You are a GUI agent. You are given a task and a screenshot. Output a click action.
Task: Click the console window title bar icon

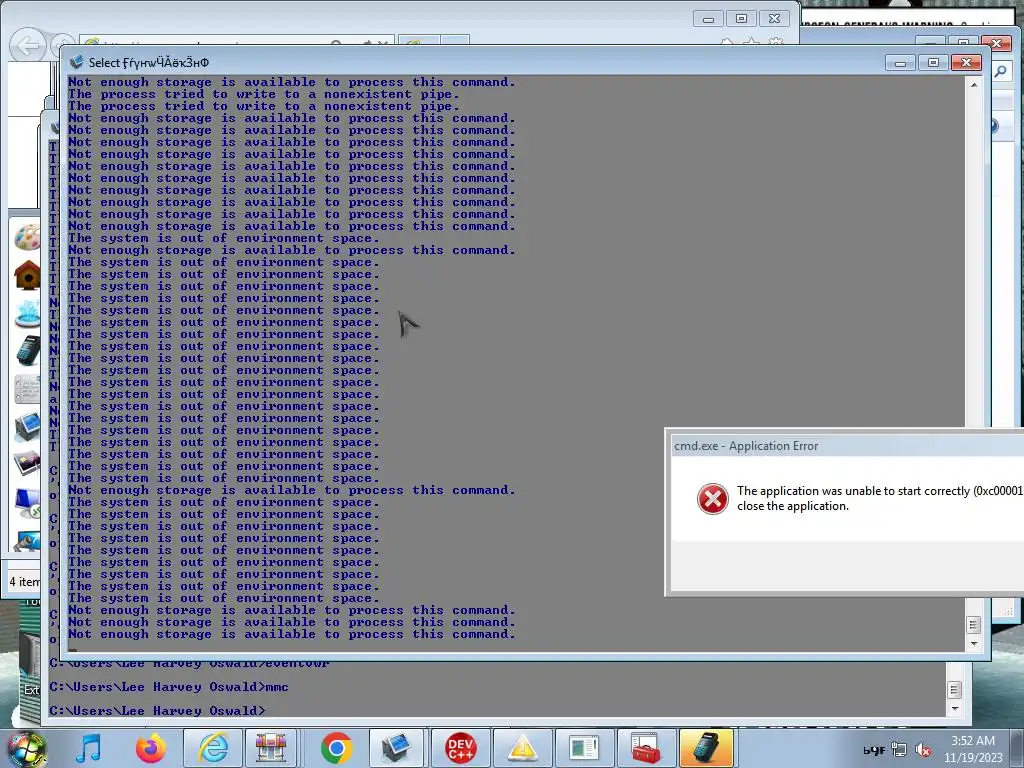(x=76, y=62)
